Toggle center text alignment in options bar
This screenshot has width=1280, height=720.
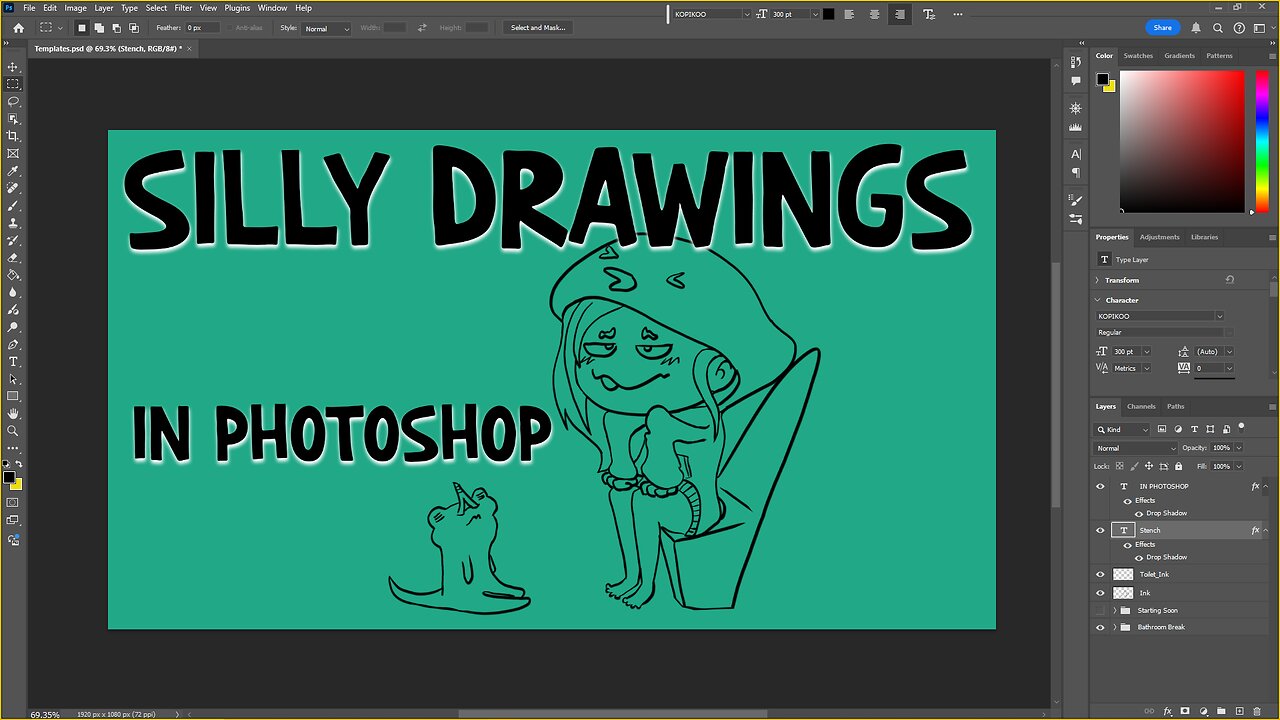874,14
